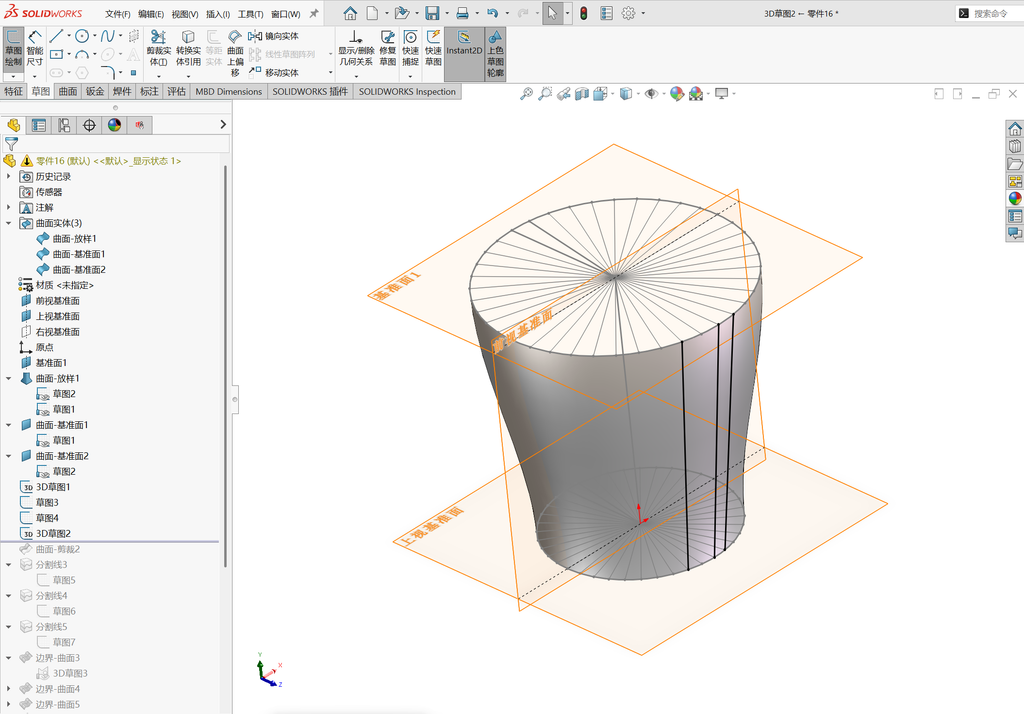Toggle the 快速捕捉 quick snaps button
Screen dimensions: 1024x714
tap(410, 48)
